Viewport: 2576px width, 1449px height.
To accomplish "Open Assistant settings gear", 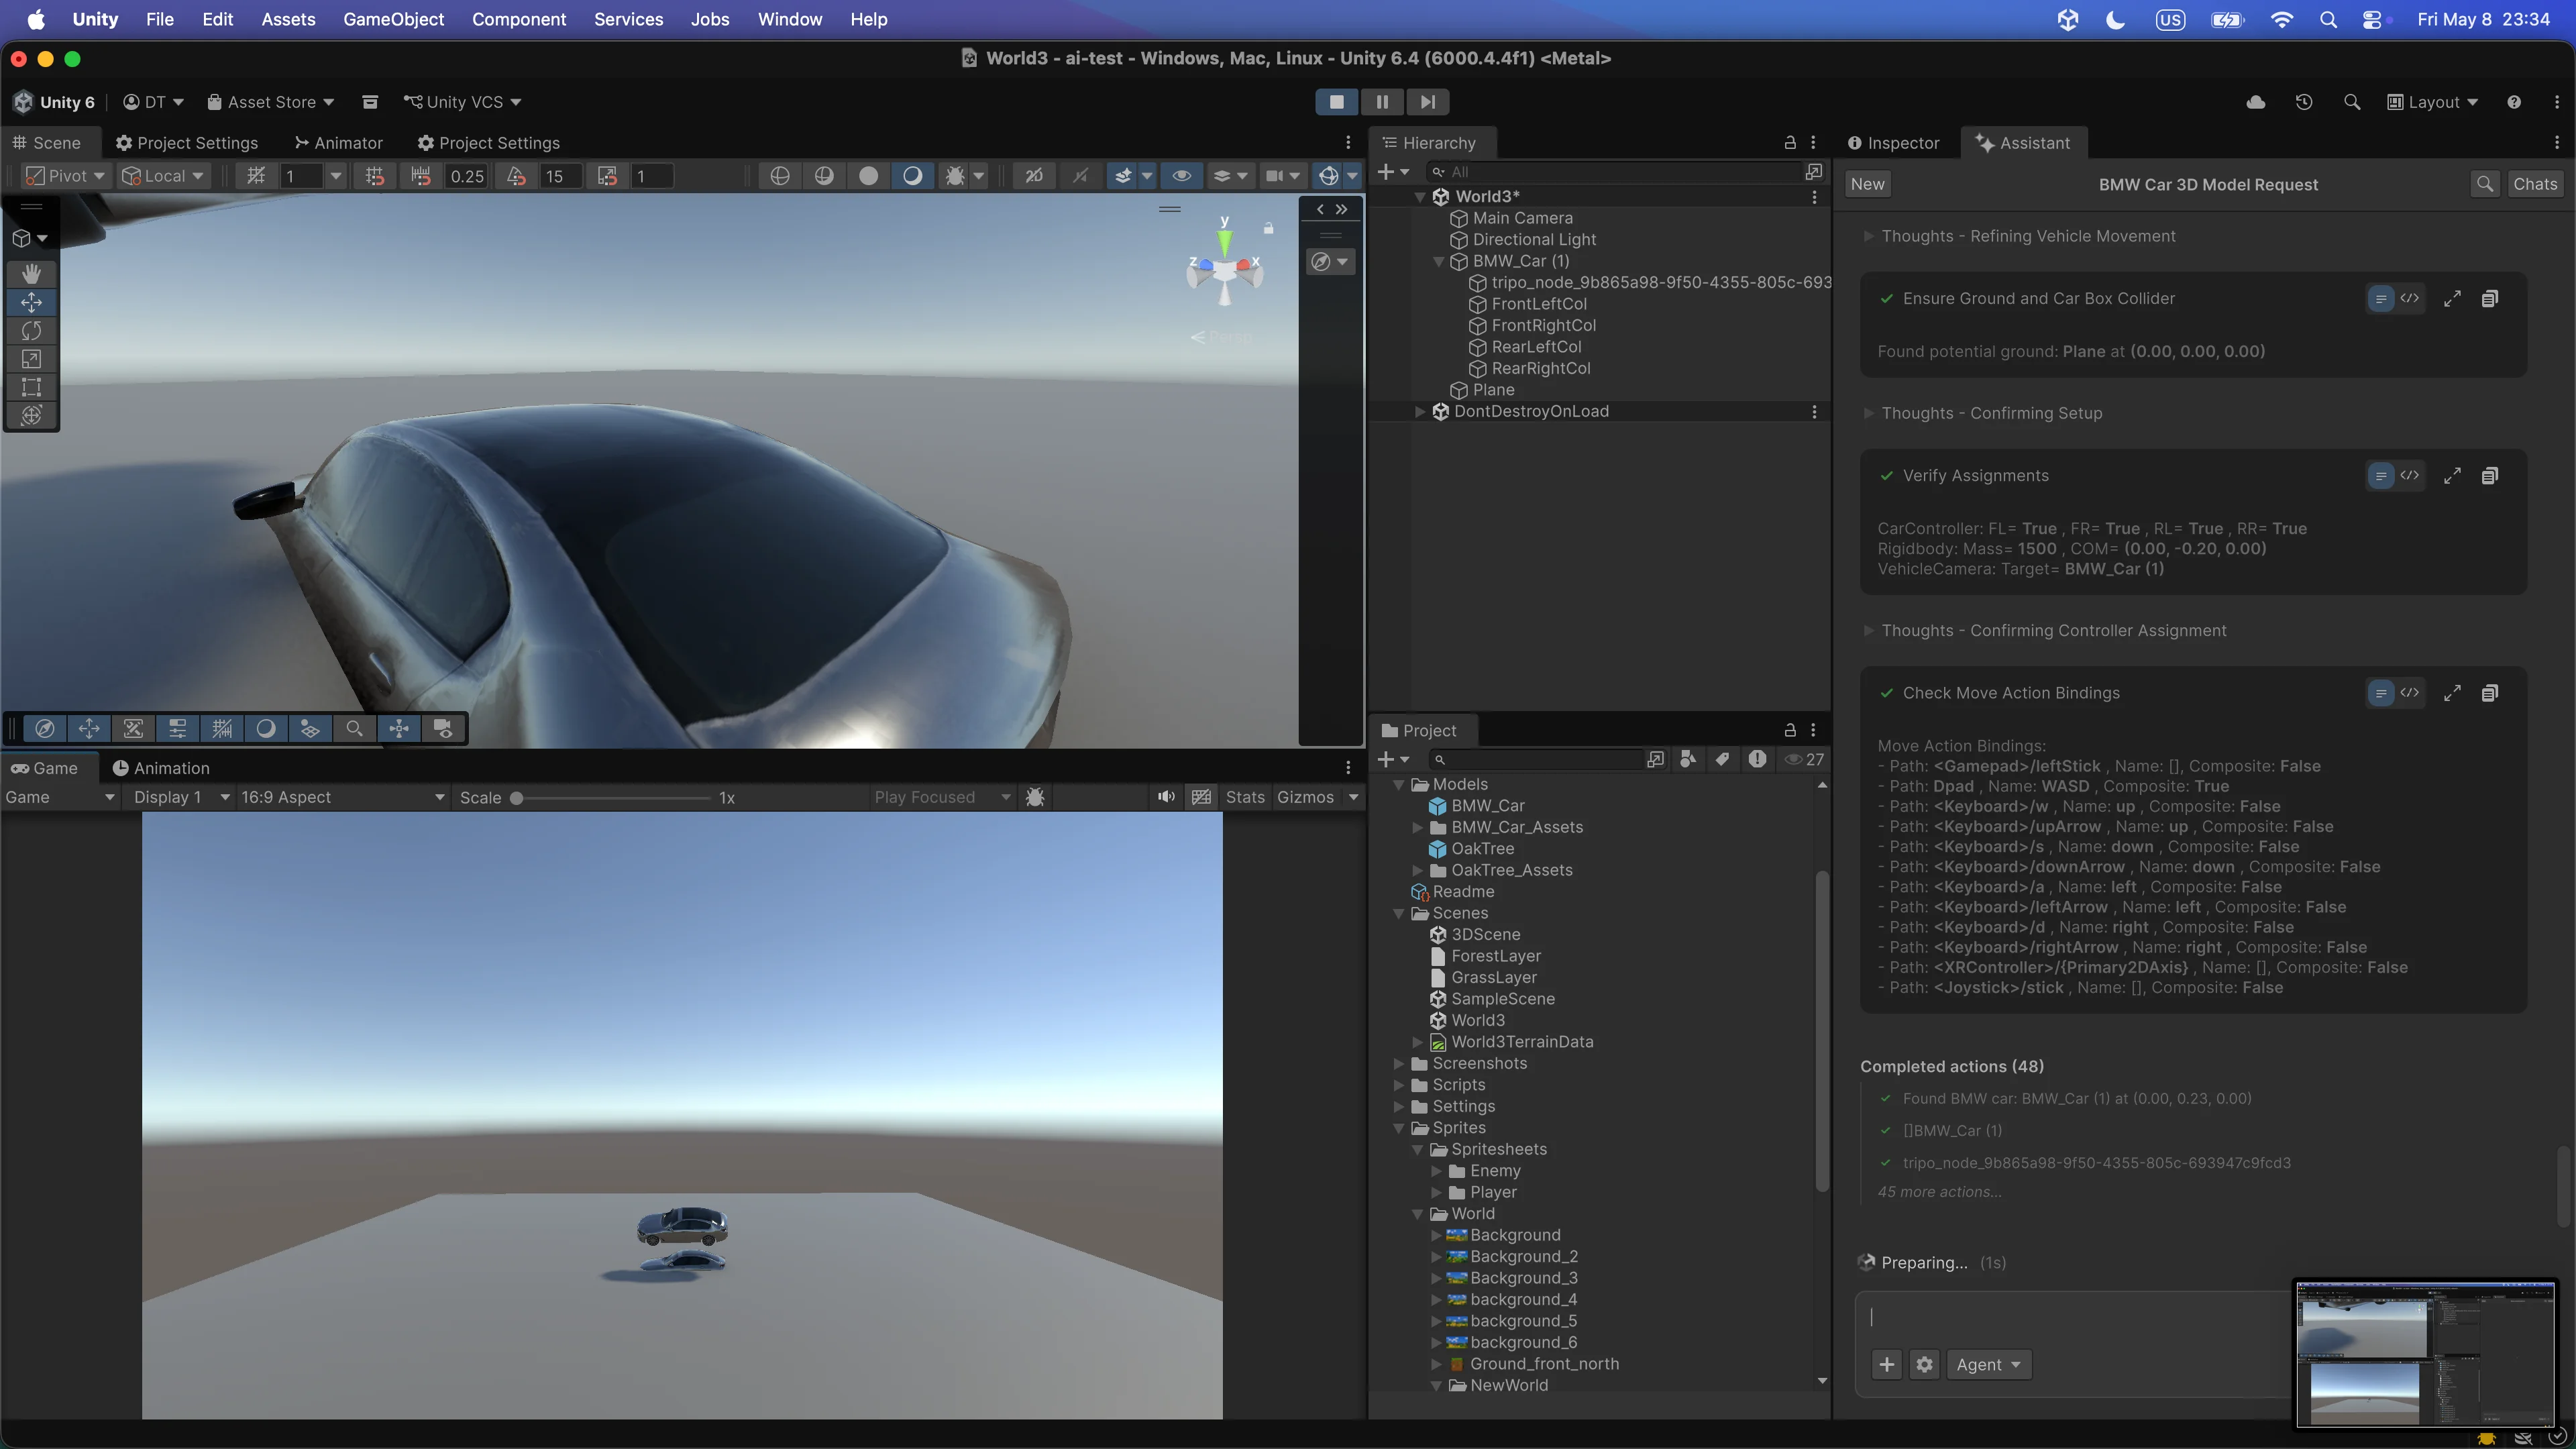I will point(1925,1364).
